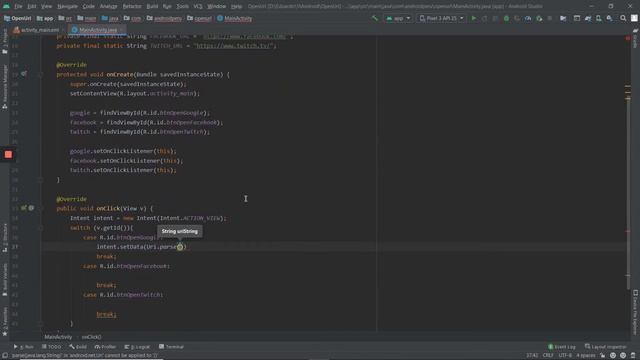Open the Window menu
Screen dimensions: 640x360
point(216,7)
